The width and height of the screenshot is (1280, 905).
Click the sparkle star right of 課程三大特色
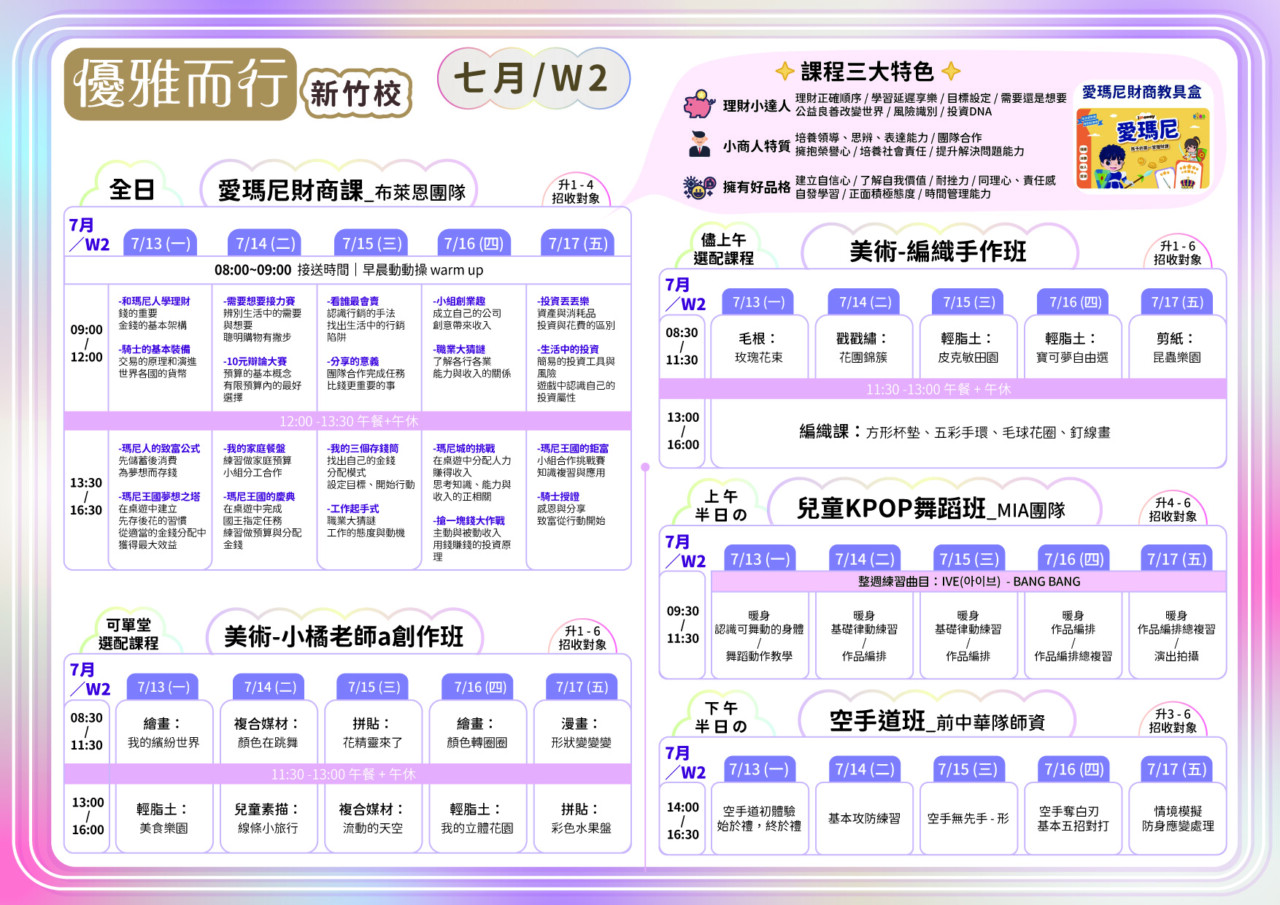[x=951, y=72]
